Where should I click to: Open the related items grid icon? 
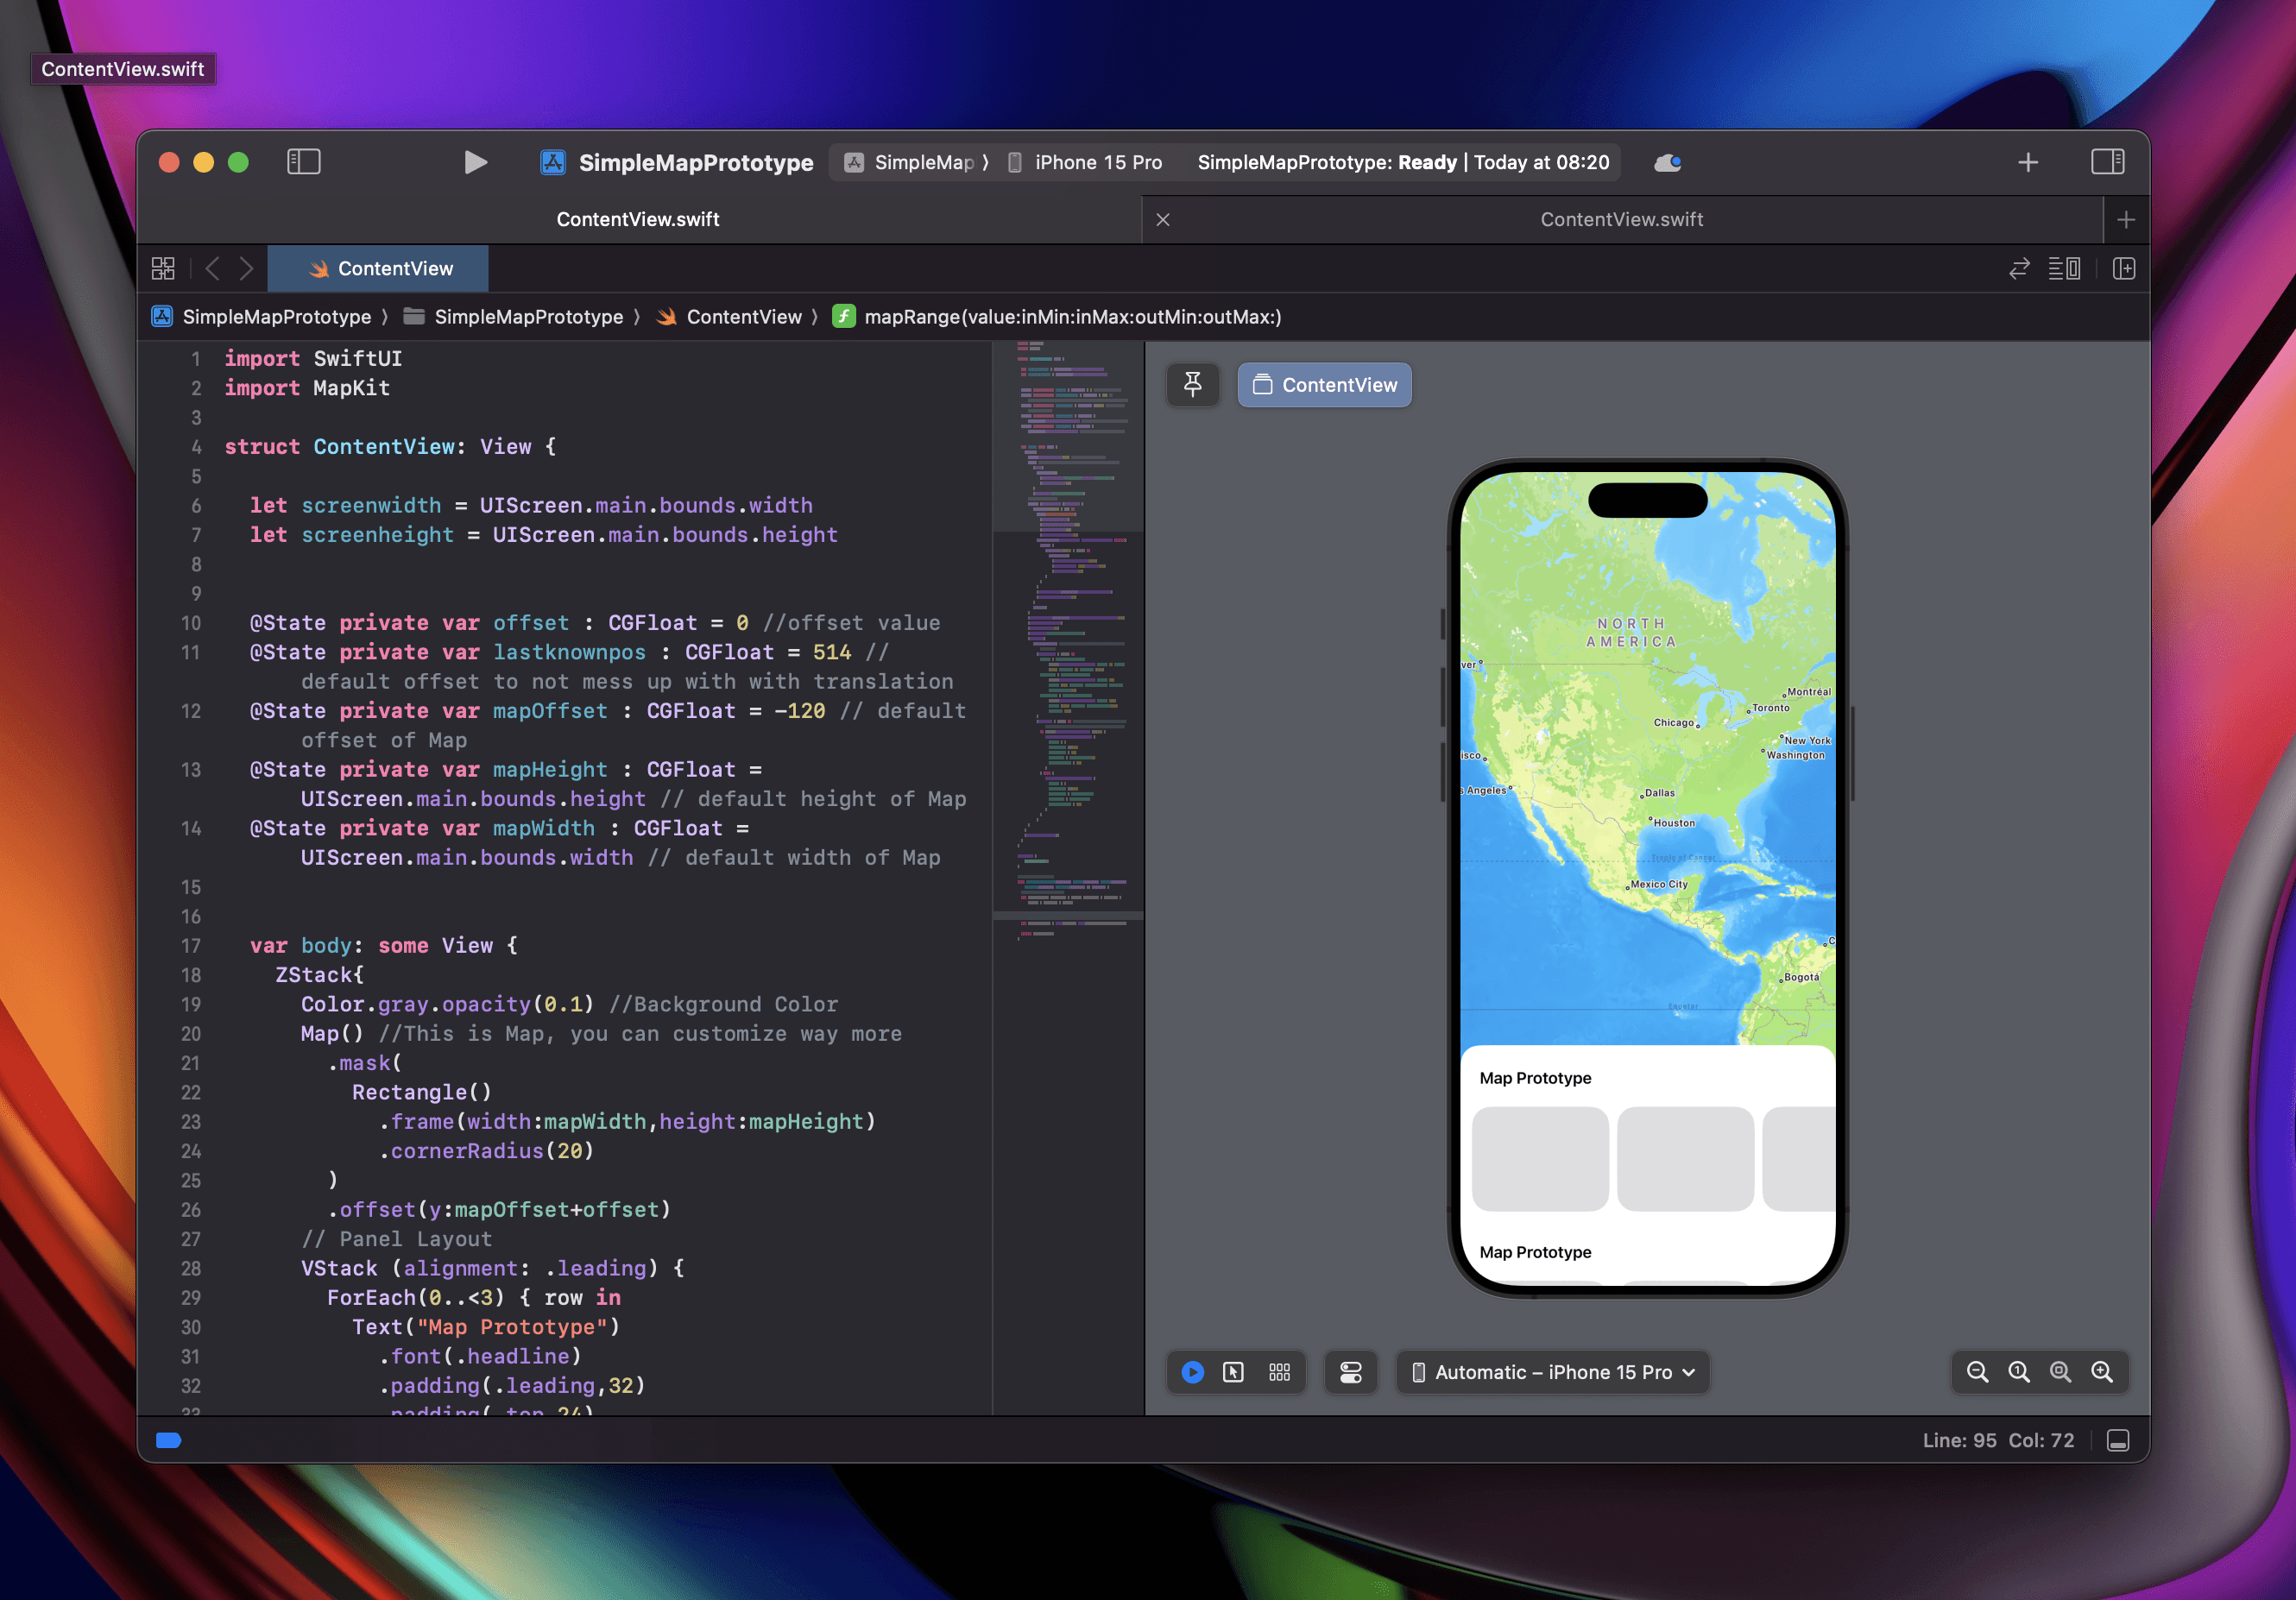163,268
